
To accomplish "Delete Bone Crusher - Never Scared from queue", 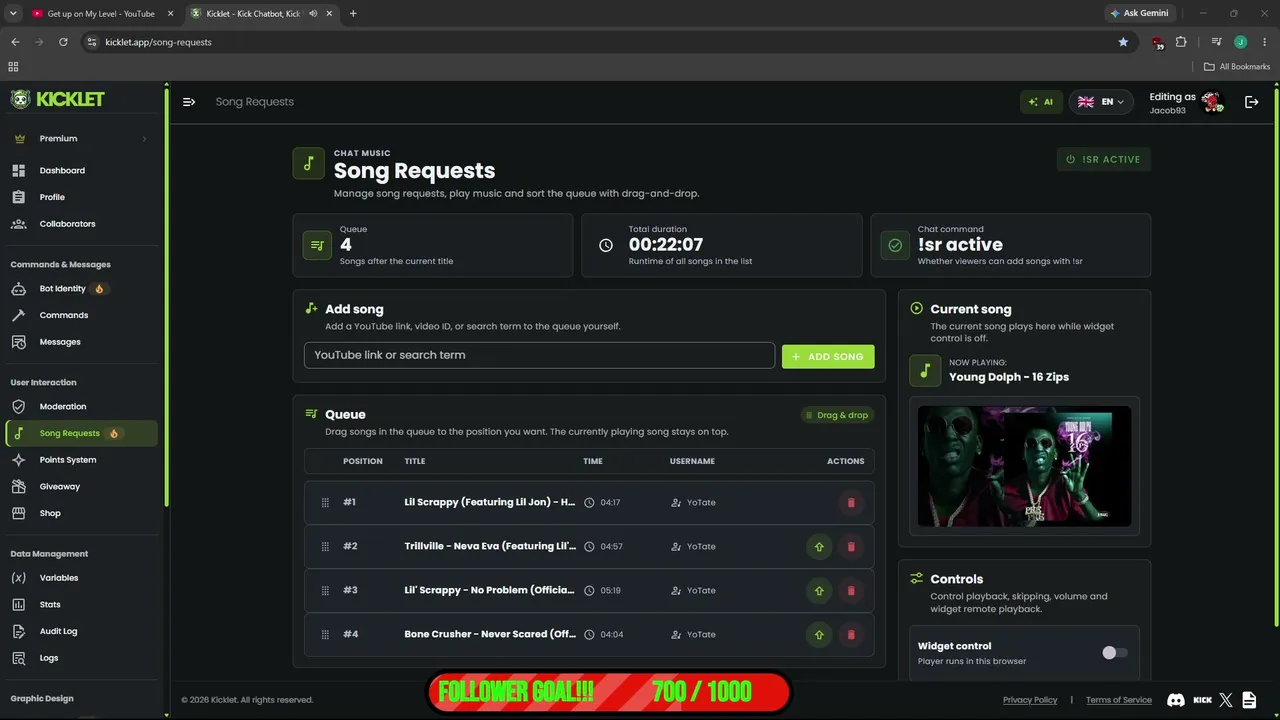I will pyautogui.click(x=851, y=634).
